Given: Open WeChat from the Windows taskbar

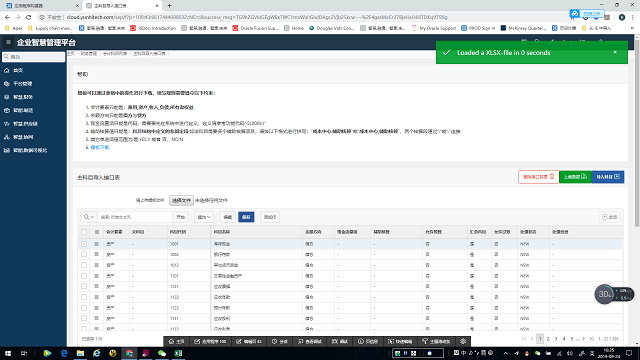Looking at the screenshot, I should pos(162,353).
